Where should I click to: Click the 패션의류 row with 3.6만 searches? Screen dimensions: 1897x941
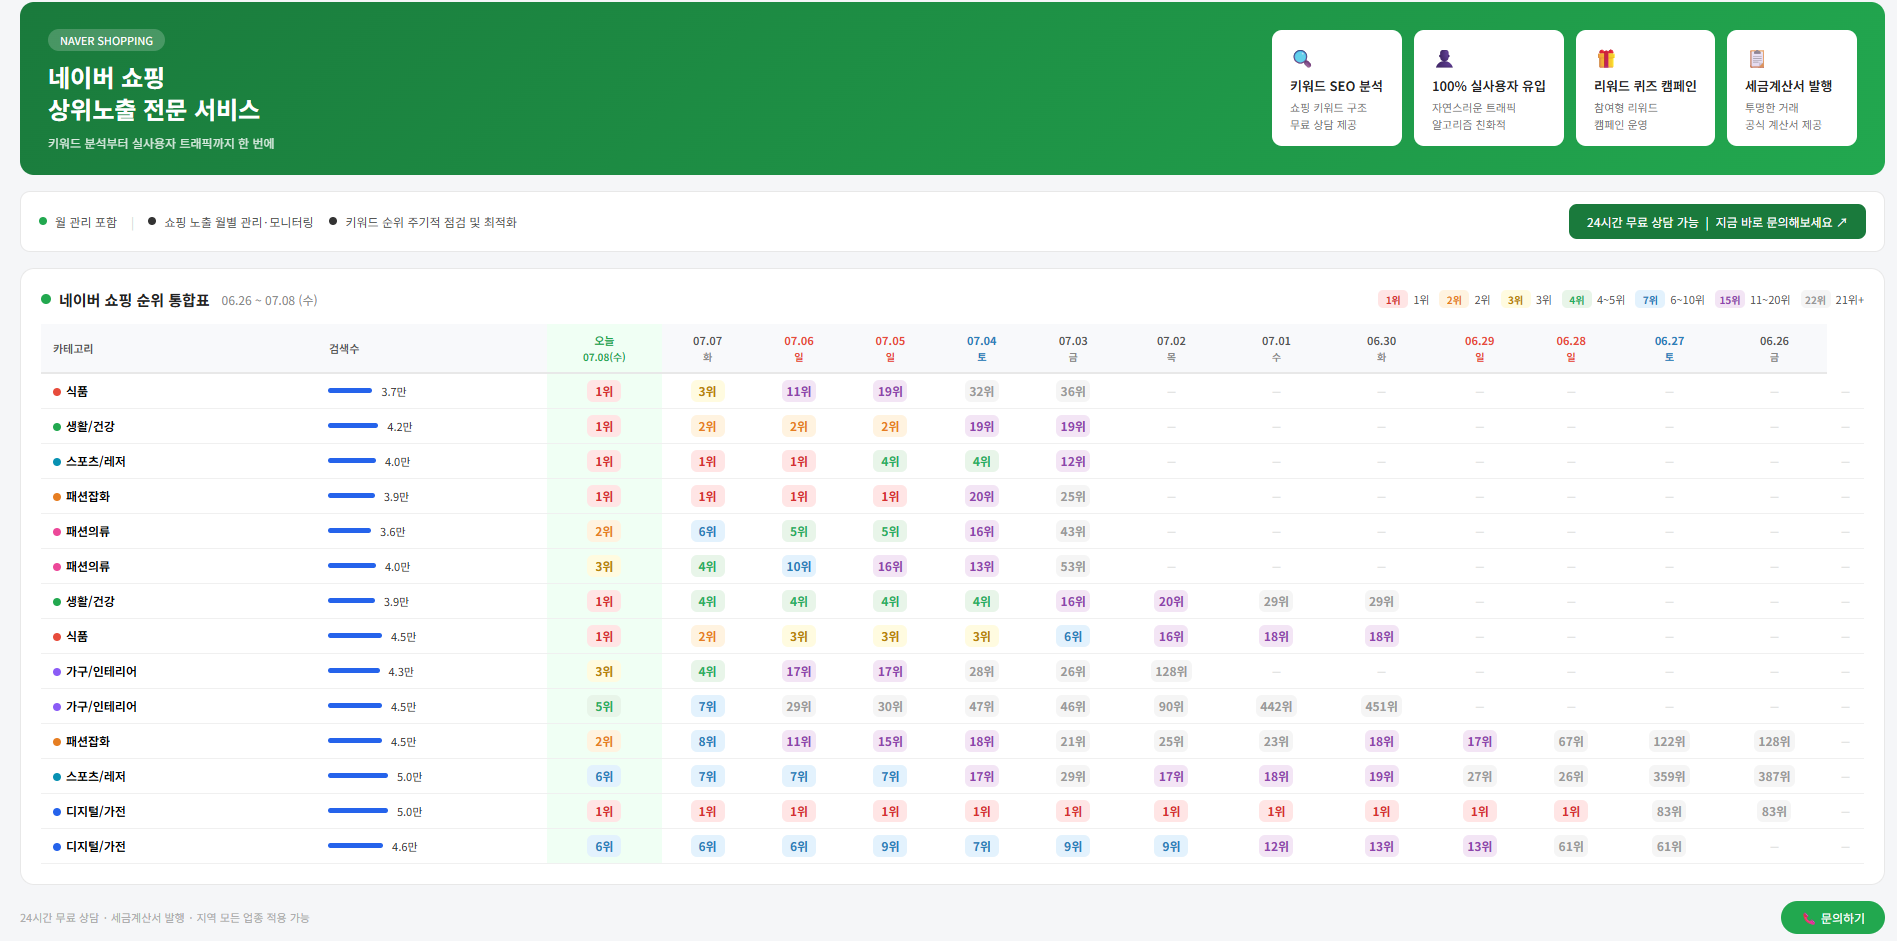pos(952,531)
